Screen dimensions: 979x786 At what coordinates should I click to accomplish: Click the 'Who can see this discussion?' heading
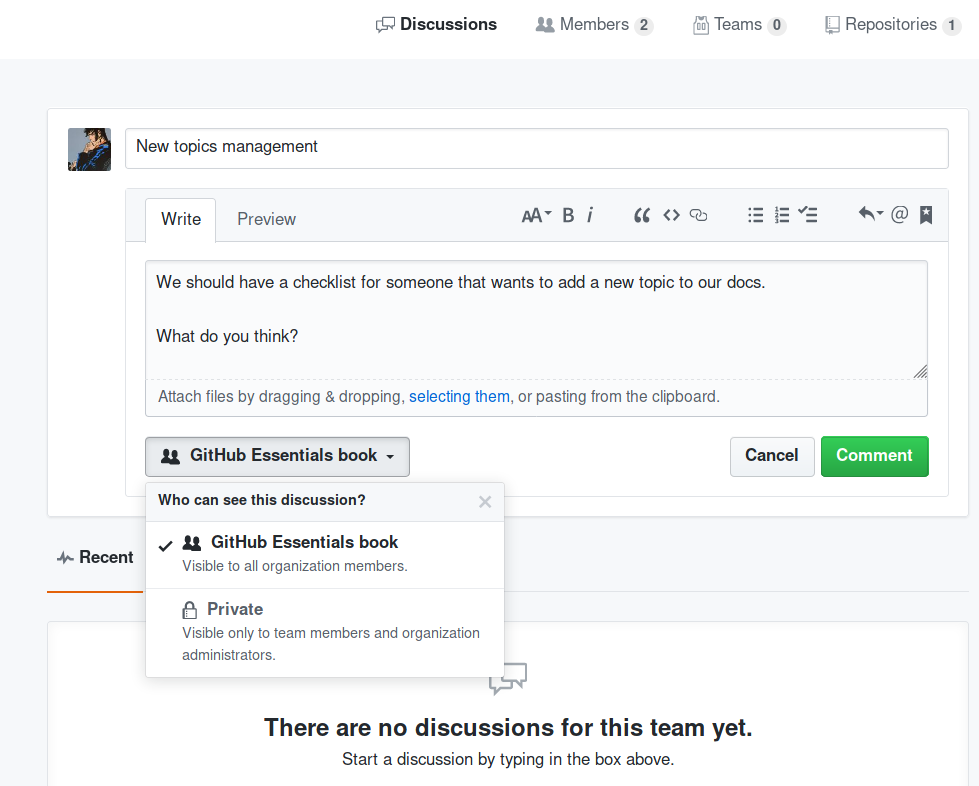pyautogui.click(x=262, y=500)
